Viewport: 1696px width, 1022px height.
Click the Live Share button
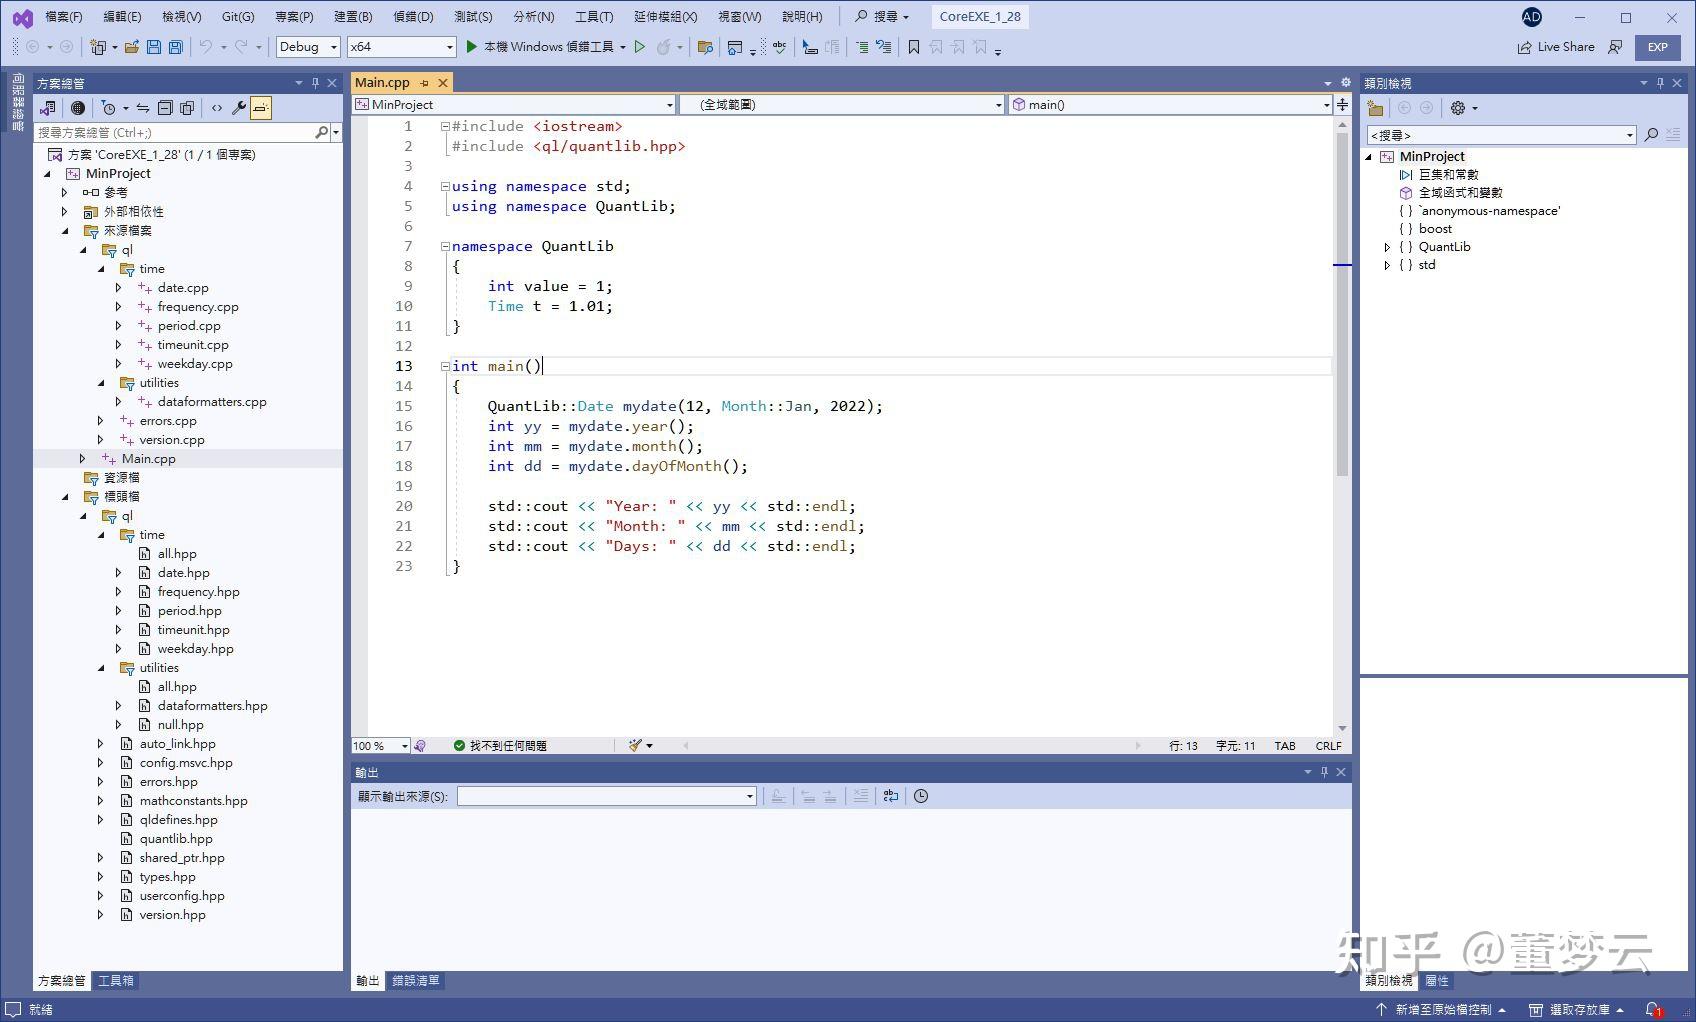click(x=1556, y=47)
